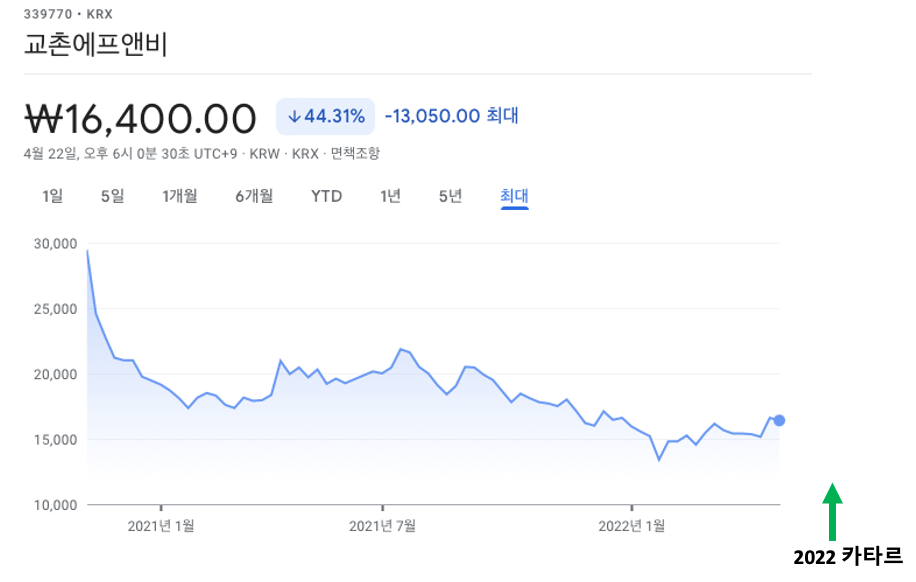This screenshot has height=582, width=916.
Task: Switch chart to 1개월 range
Action: [x=179, y=196]
